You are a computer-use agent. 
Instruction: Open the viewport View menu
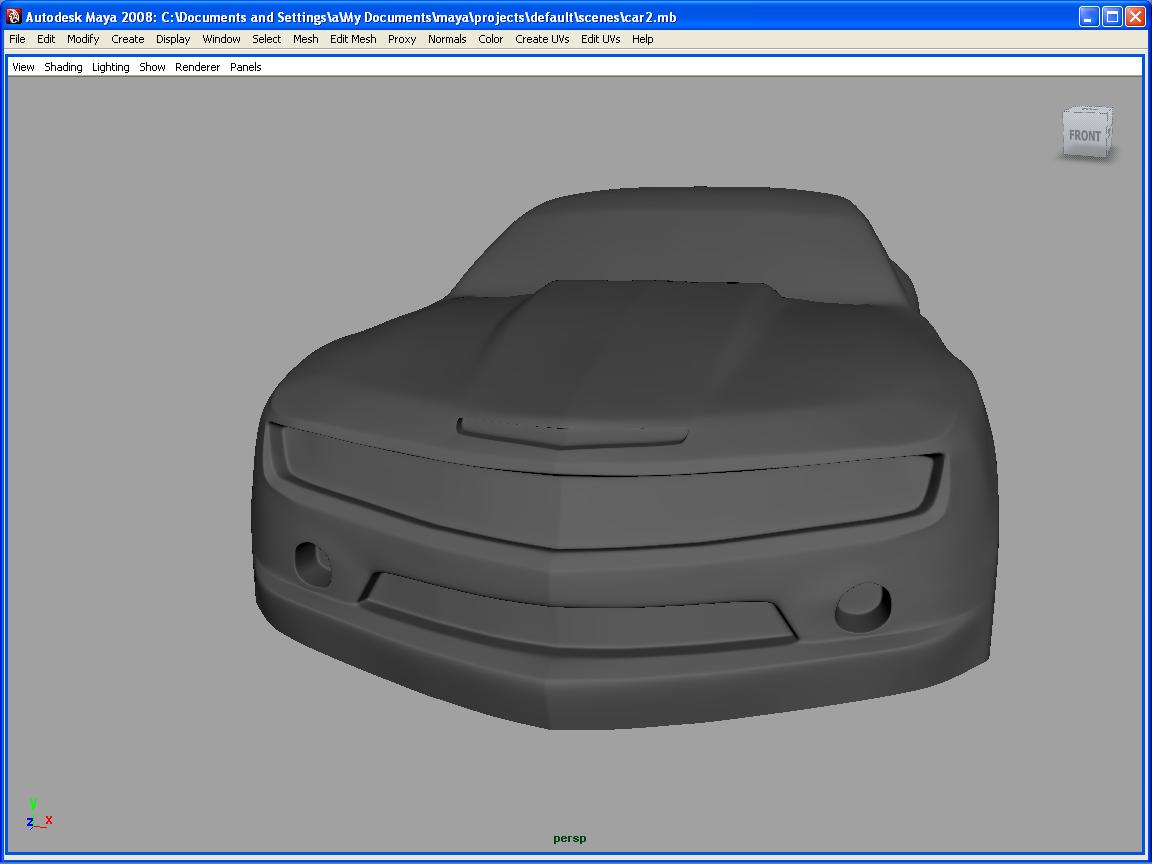(x=24, y=67)
